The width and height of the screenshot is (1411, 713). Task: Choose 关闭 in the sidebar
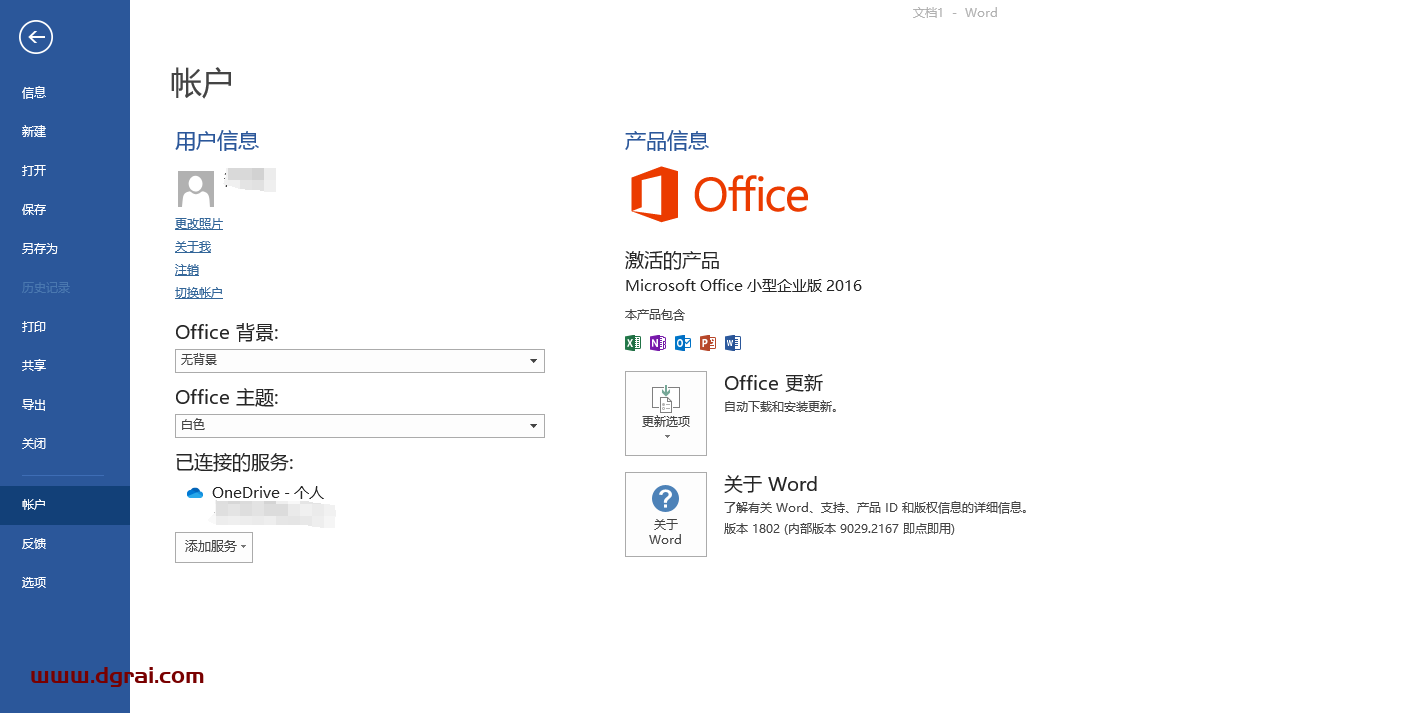pos(65,444)
